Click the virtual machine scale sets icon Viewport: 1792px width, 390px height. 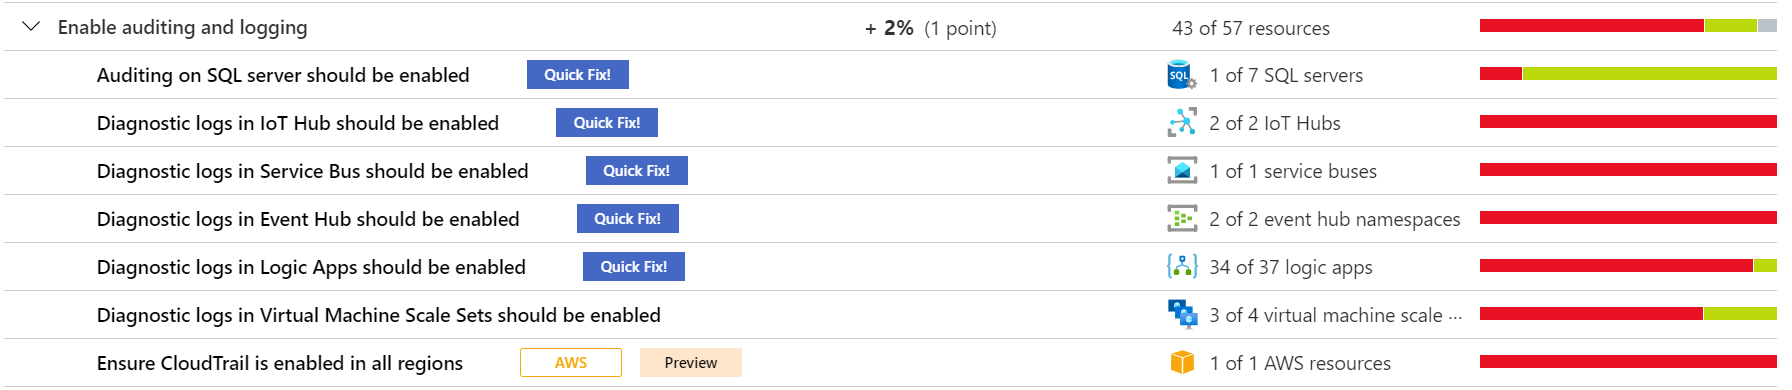1182,315
